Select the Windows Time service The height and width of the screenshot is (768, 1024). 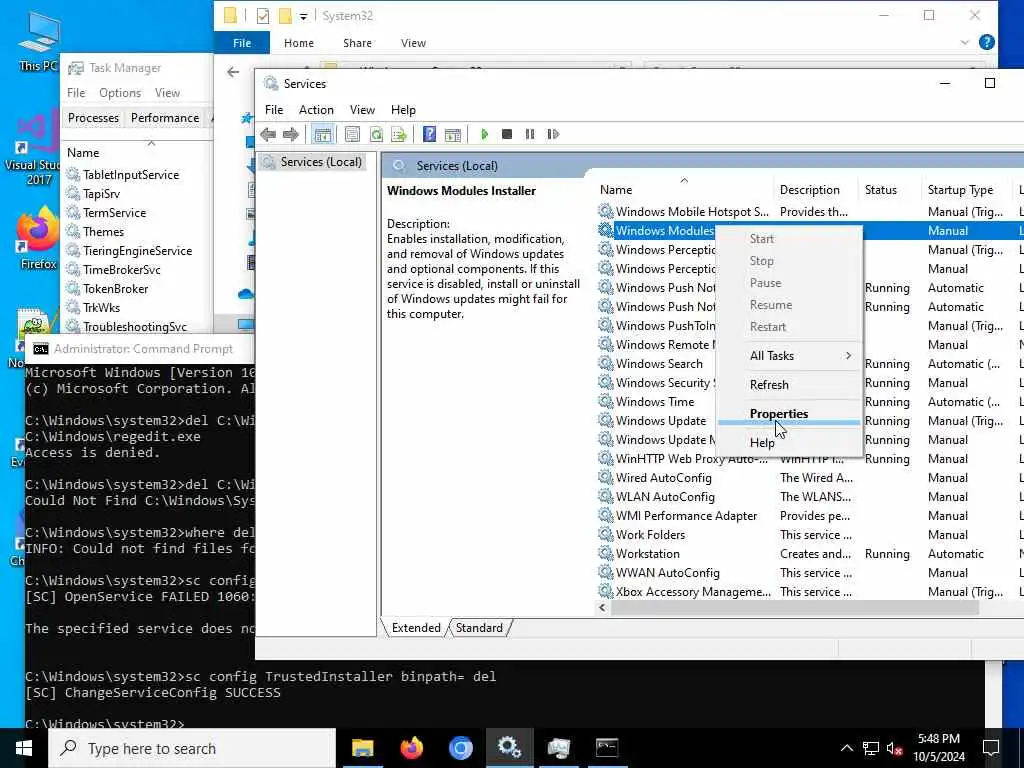tap(655, 402)
